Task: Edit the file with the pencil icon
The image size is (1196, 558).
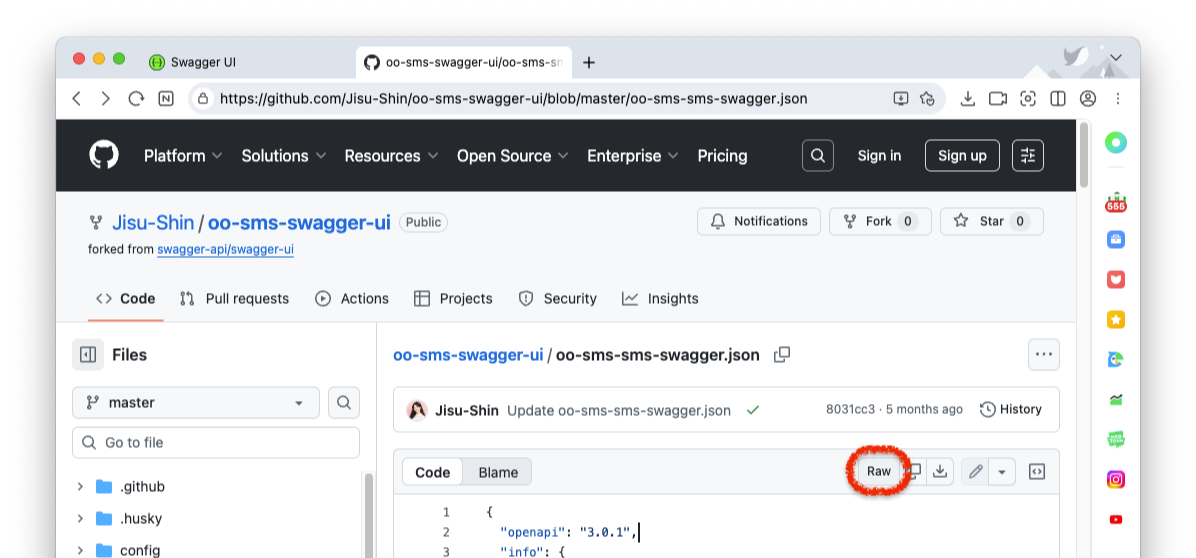Action: 975,472
